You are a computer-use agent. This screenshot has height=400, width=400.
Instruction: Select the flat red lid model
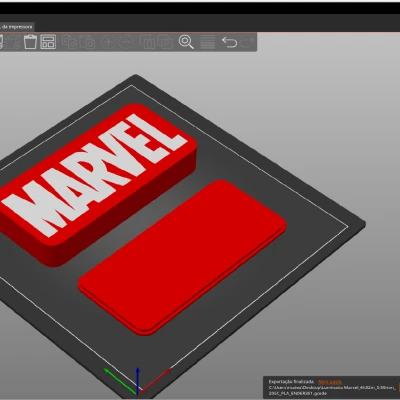[182, 257]
